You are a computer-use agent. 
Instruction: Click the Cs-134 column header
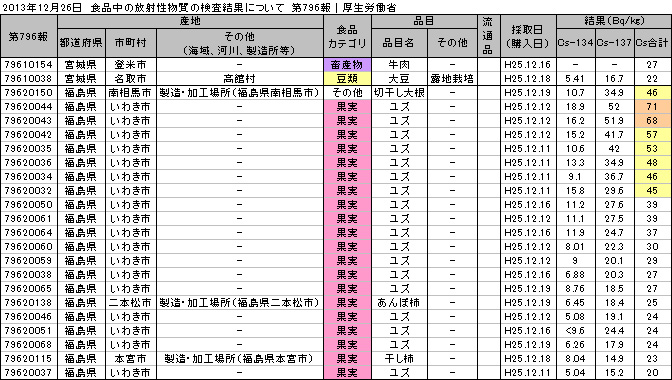(575, 43)
